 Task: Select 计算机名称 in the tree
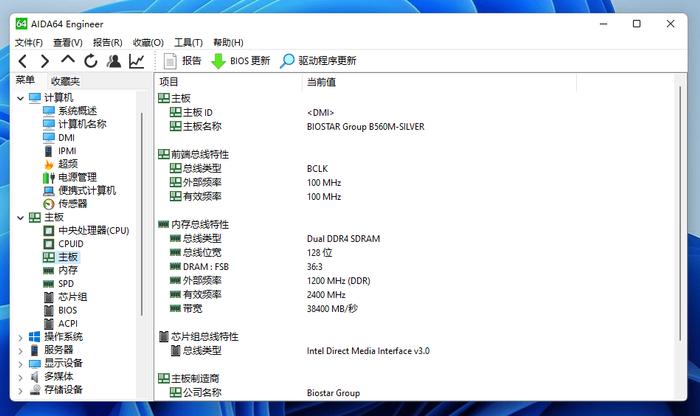pos(82,124)
